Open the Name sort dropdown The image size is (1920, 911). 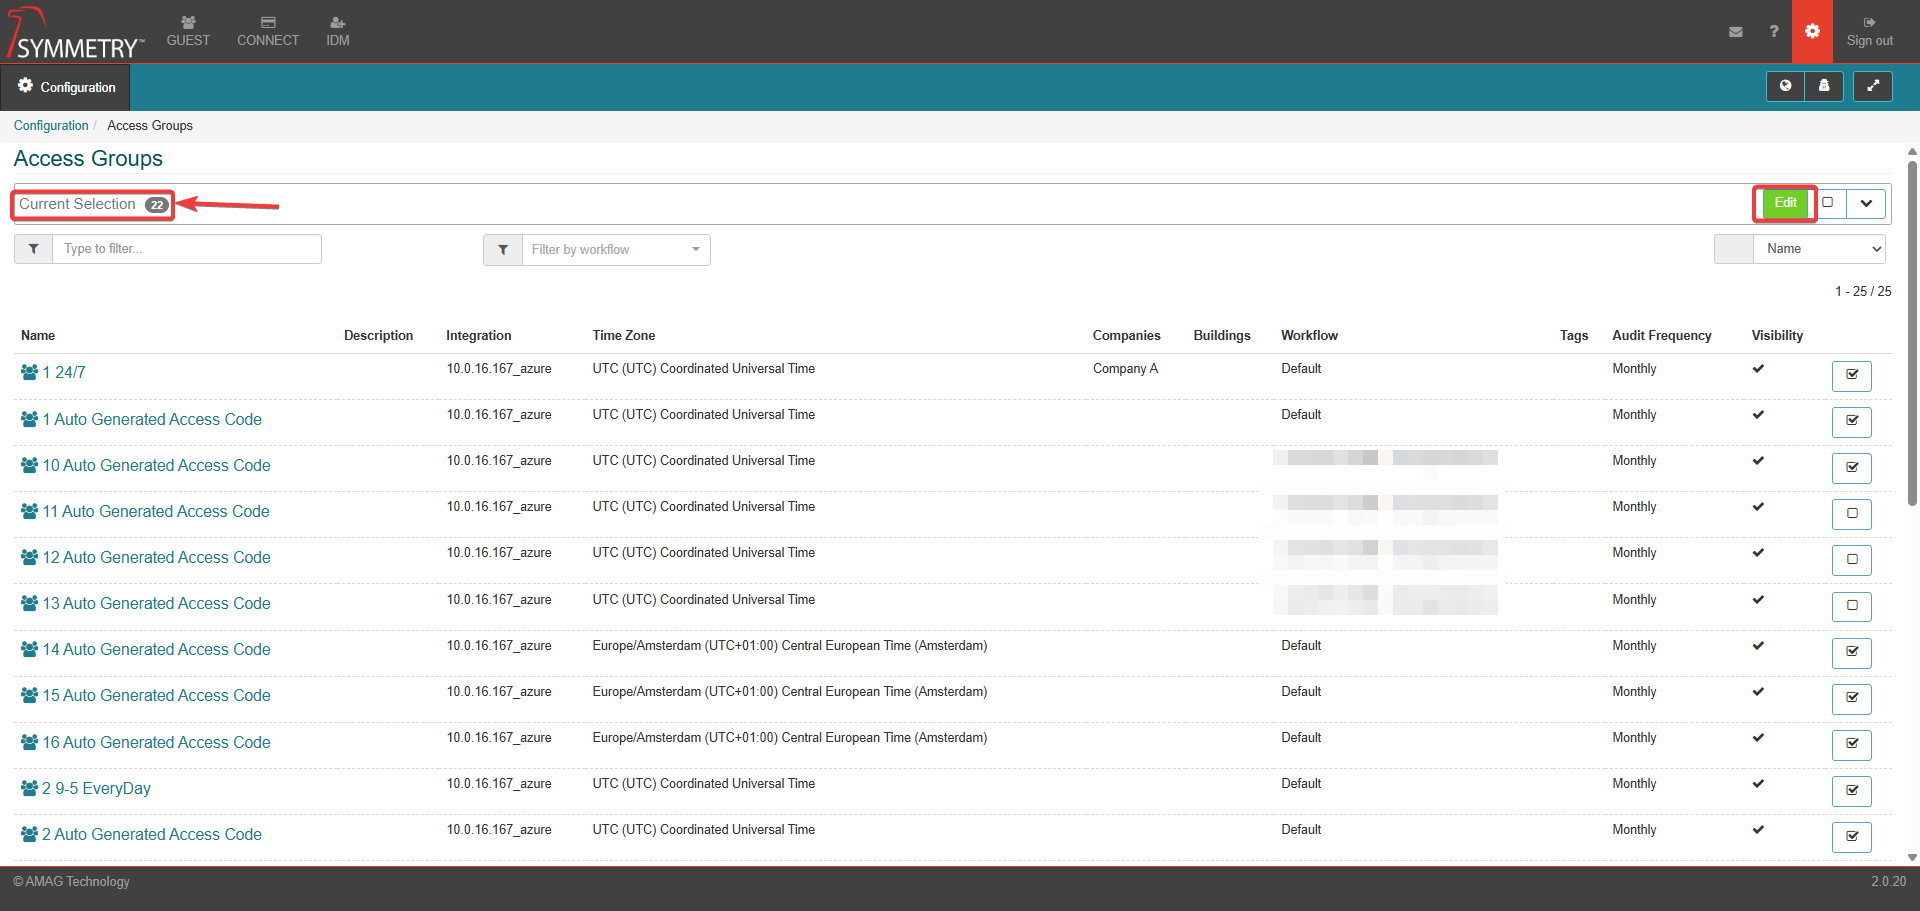1819,249
